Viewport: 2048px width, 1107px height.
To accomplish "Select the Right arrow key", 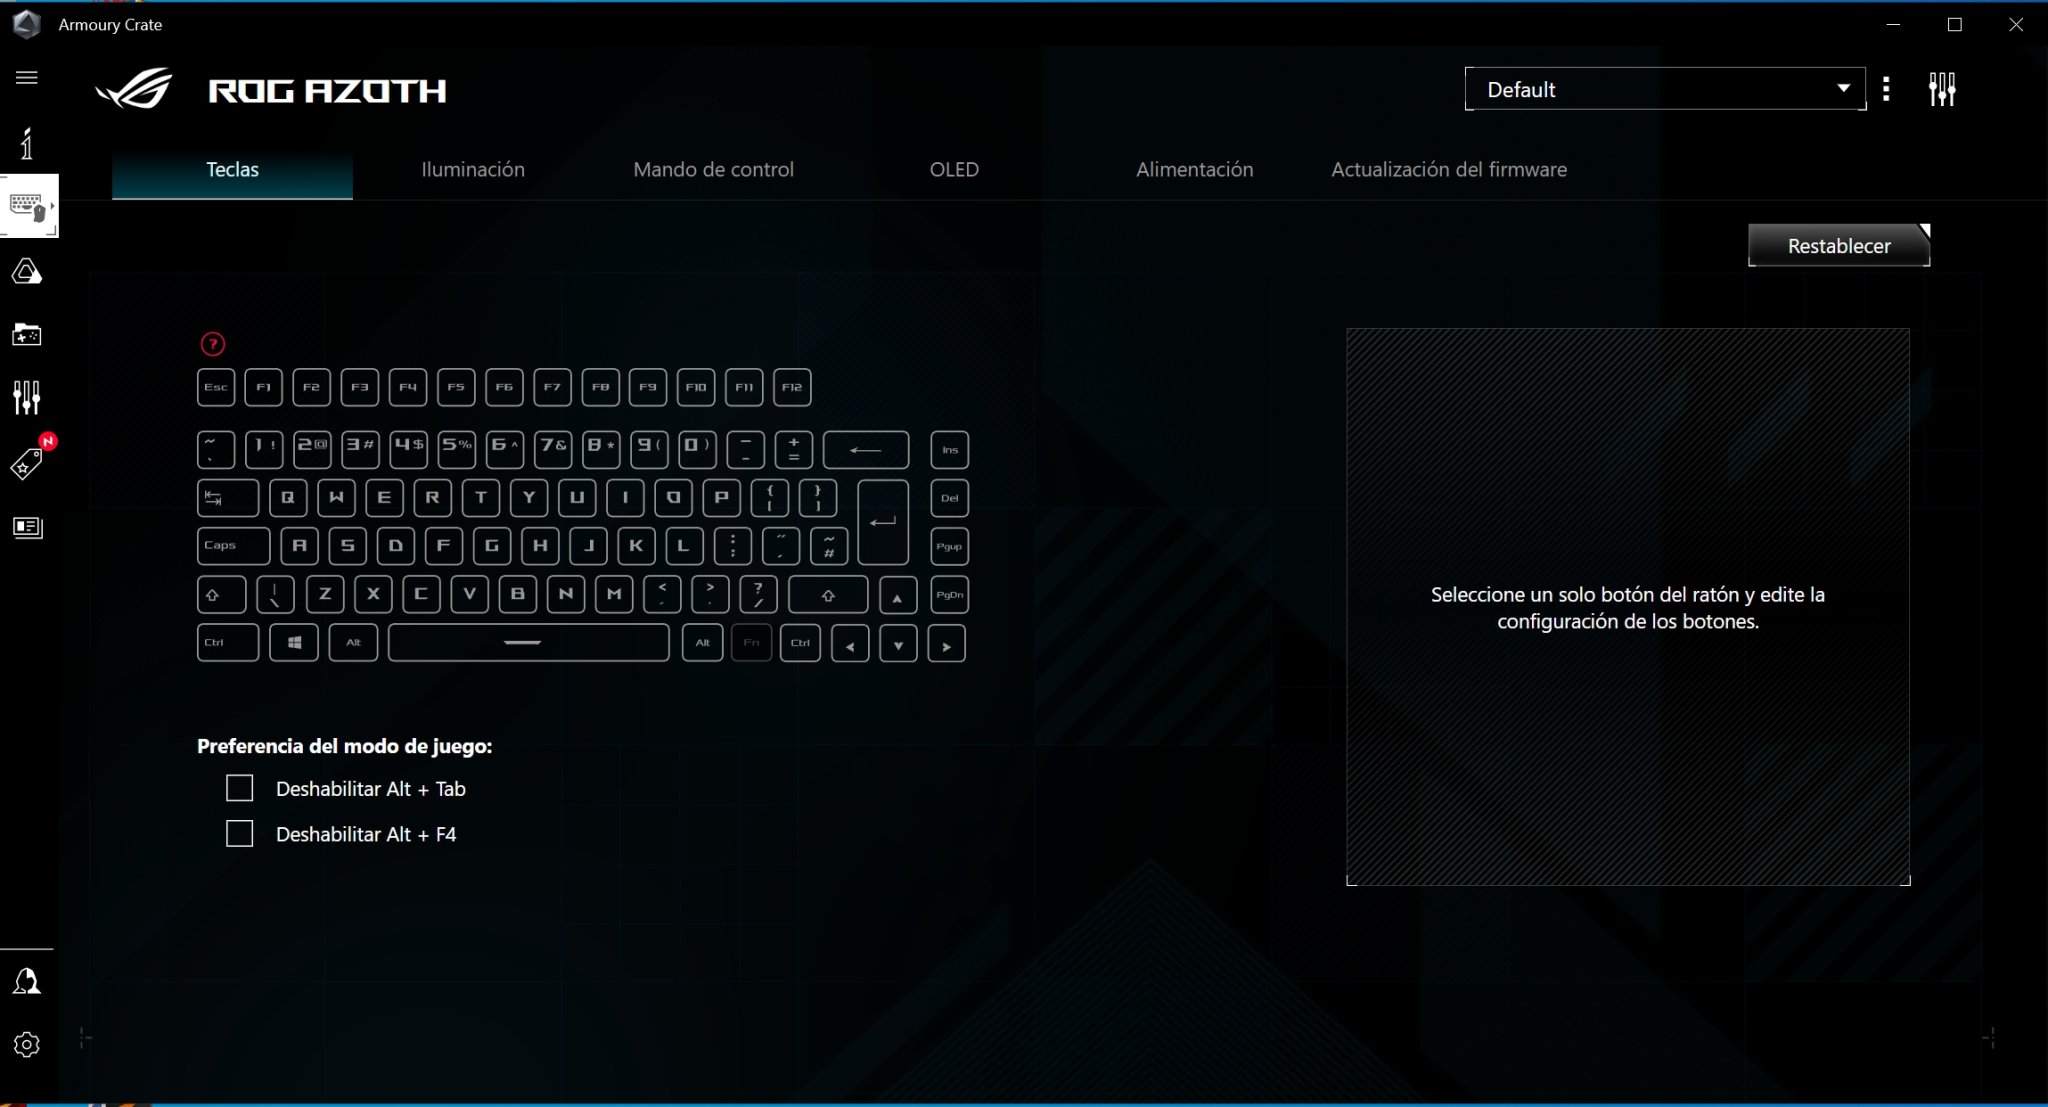I will coord(947,644).
